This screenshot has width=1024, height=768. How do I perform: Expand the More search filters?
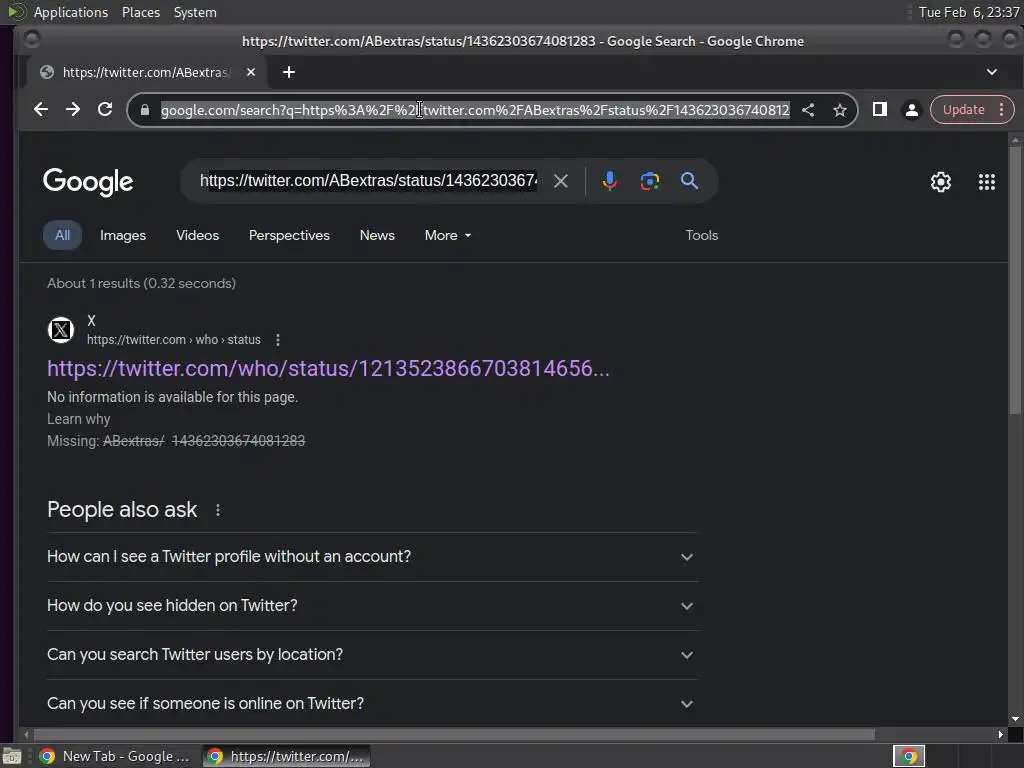(x=448, y=235)
